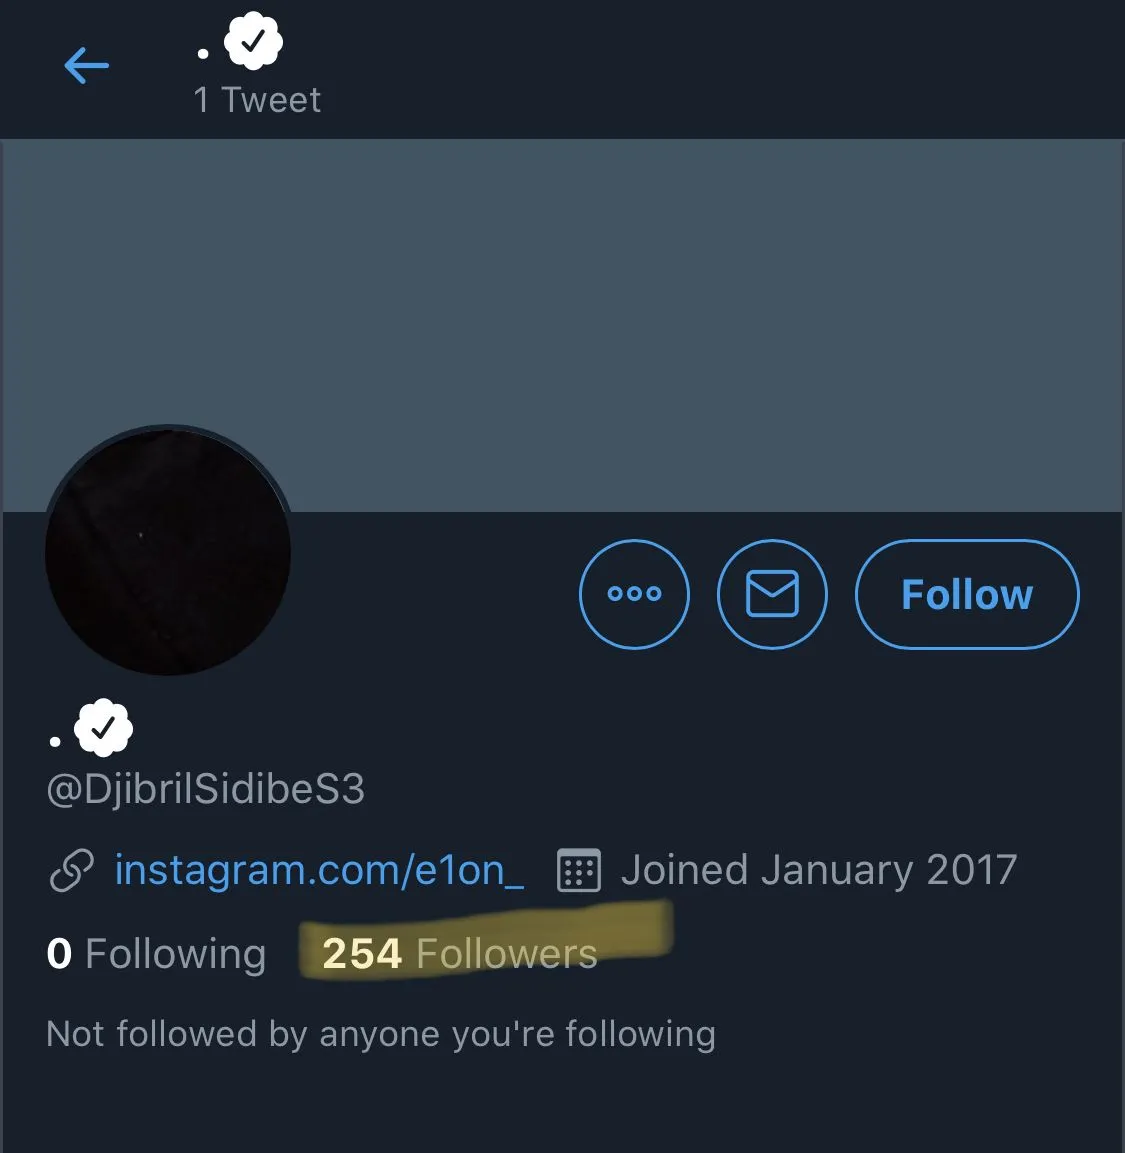Open the instagram.com/e1on_ link
Viewport: 1125px width, 1153px height.
318,869
